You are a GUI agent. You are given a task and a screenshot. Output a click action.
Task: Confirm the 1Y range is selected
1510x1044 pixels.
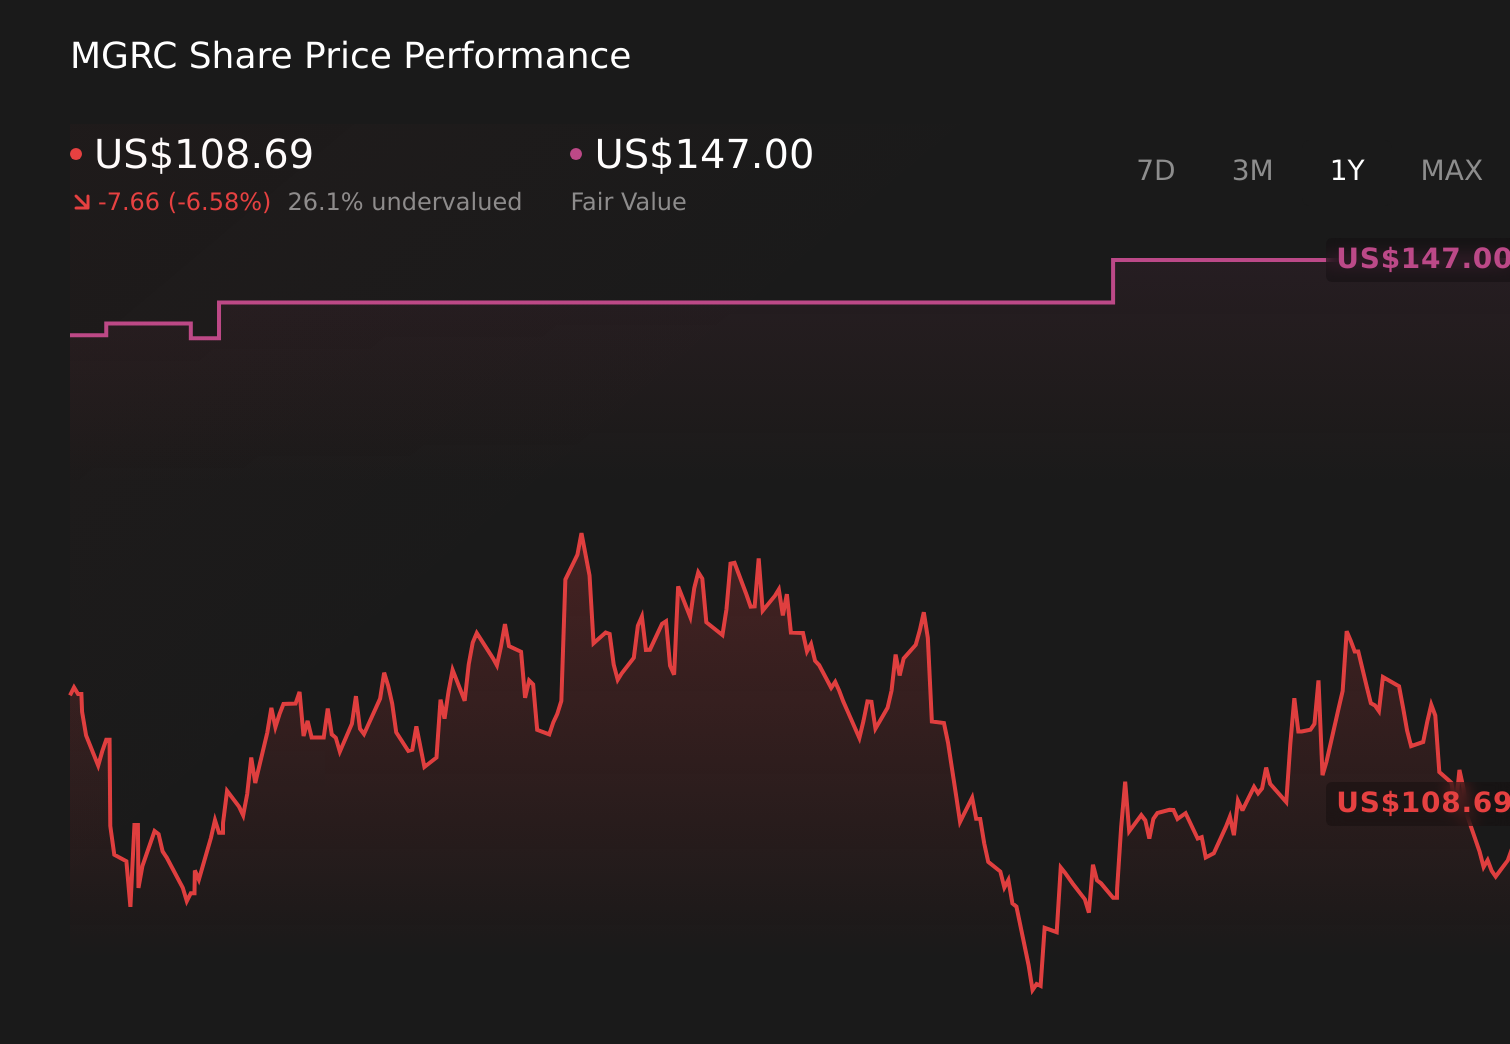1347,170
